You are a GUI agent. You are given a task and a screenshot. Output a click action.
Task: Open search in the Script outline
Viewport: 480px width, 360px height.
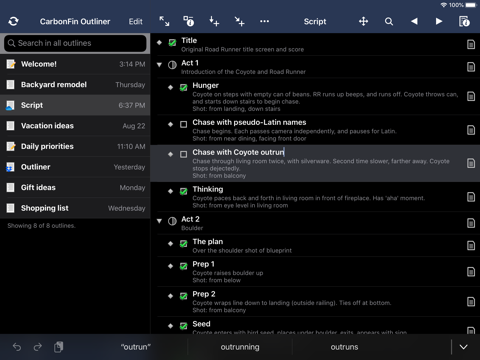pos(389,21)
